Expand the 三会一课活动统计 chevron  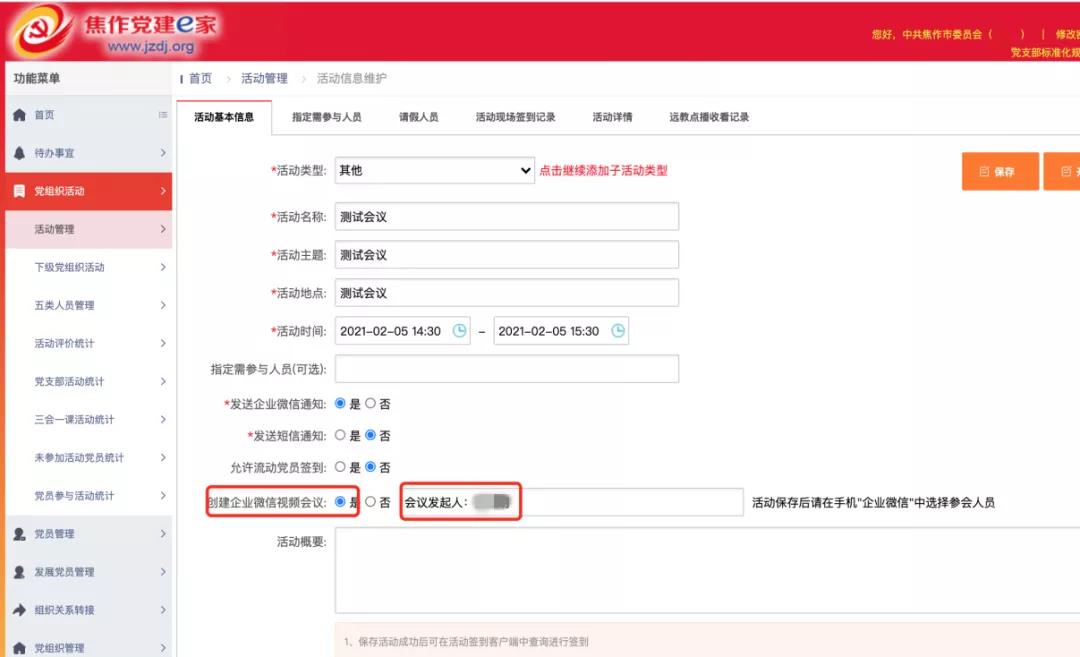coord(163,419)
